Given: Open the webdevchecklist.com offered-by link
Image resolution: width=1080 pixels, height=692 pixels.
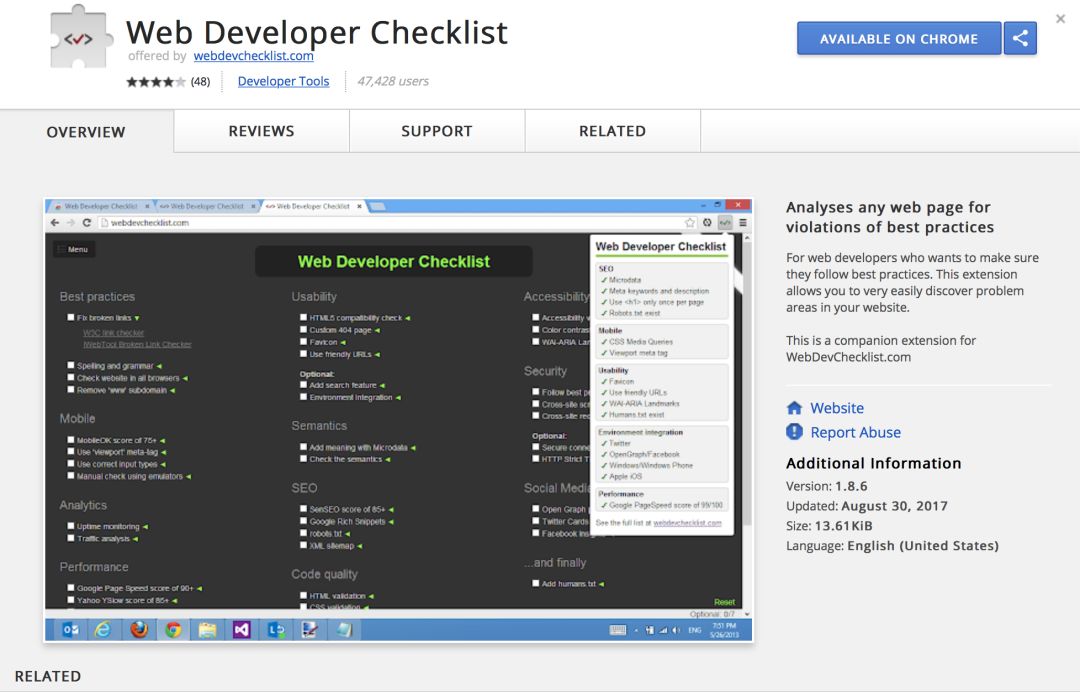Looking at the screenshot, I should (253, 56).
